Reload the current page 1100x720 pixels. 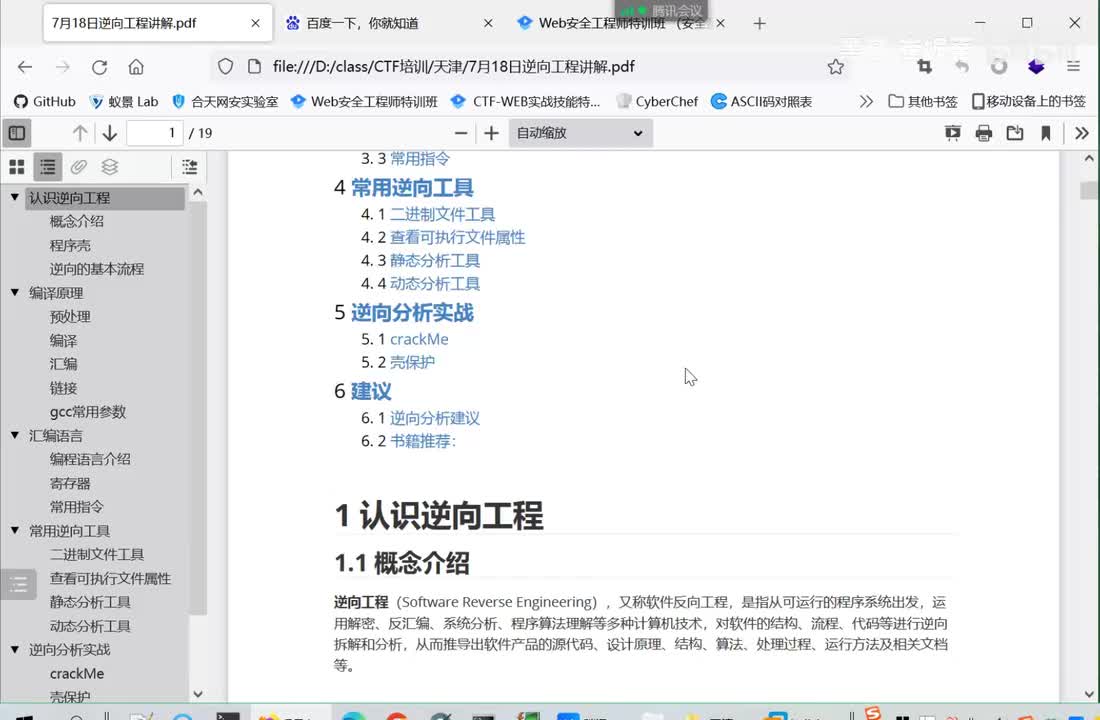pos(99,67)
